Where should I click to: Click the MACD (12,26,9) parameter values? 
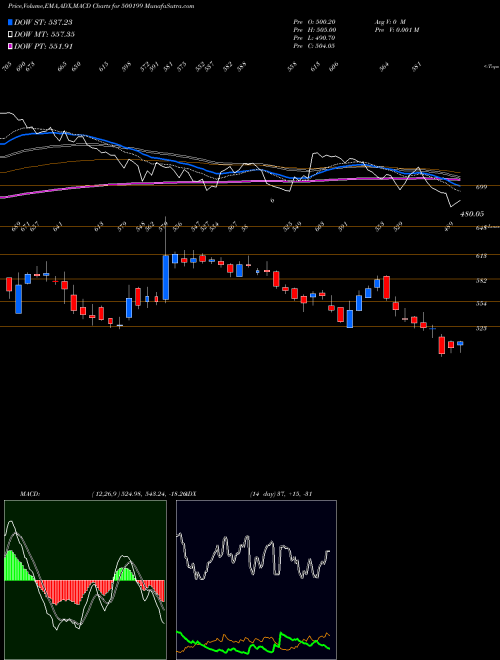pyautogui.click(x=138, y=494)
